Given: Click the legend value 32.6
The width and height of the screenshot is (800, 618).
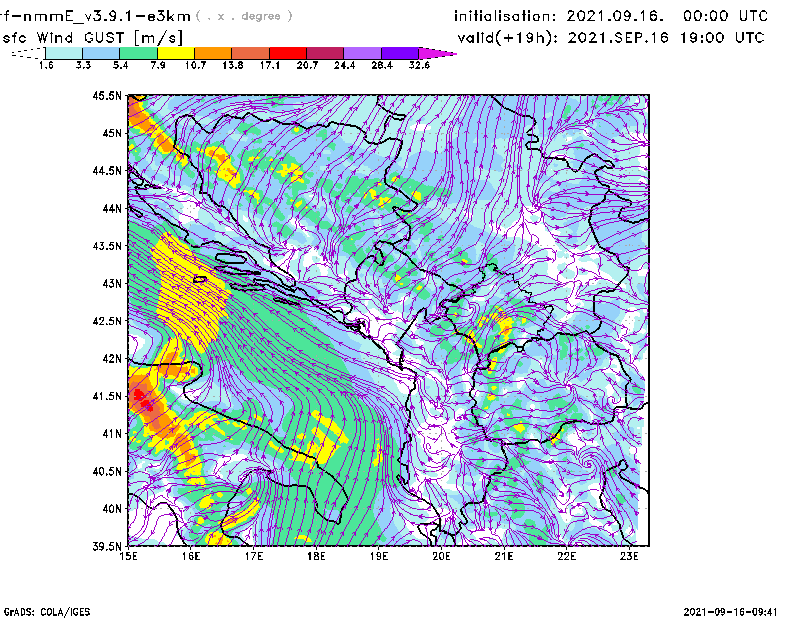Looking at the screenshot, I should tap(419, 65).
